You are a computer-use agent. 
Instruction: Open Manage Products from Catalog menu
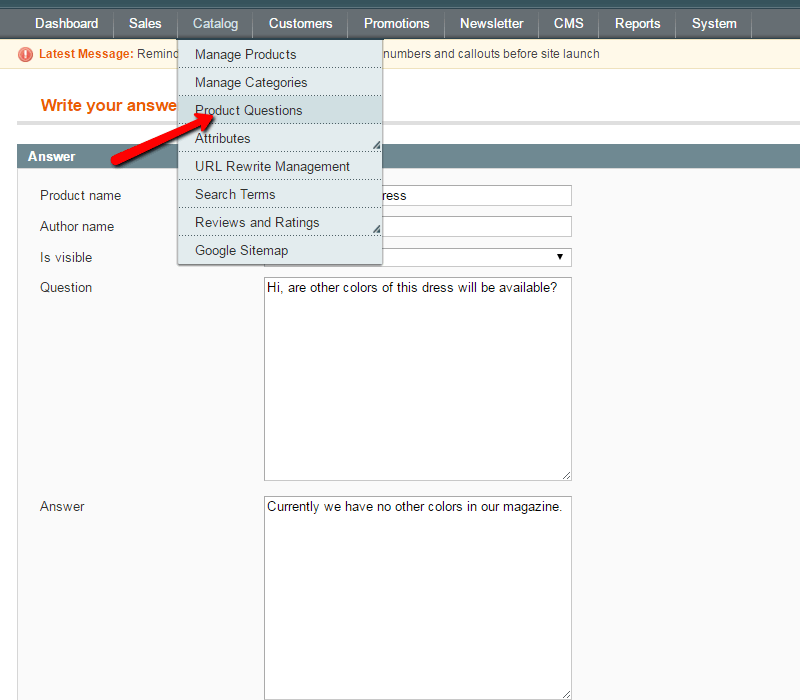tap(245, 54)
